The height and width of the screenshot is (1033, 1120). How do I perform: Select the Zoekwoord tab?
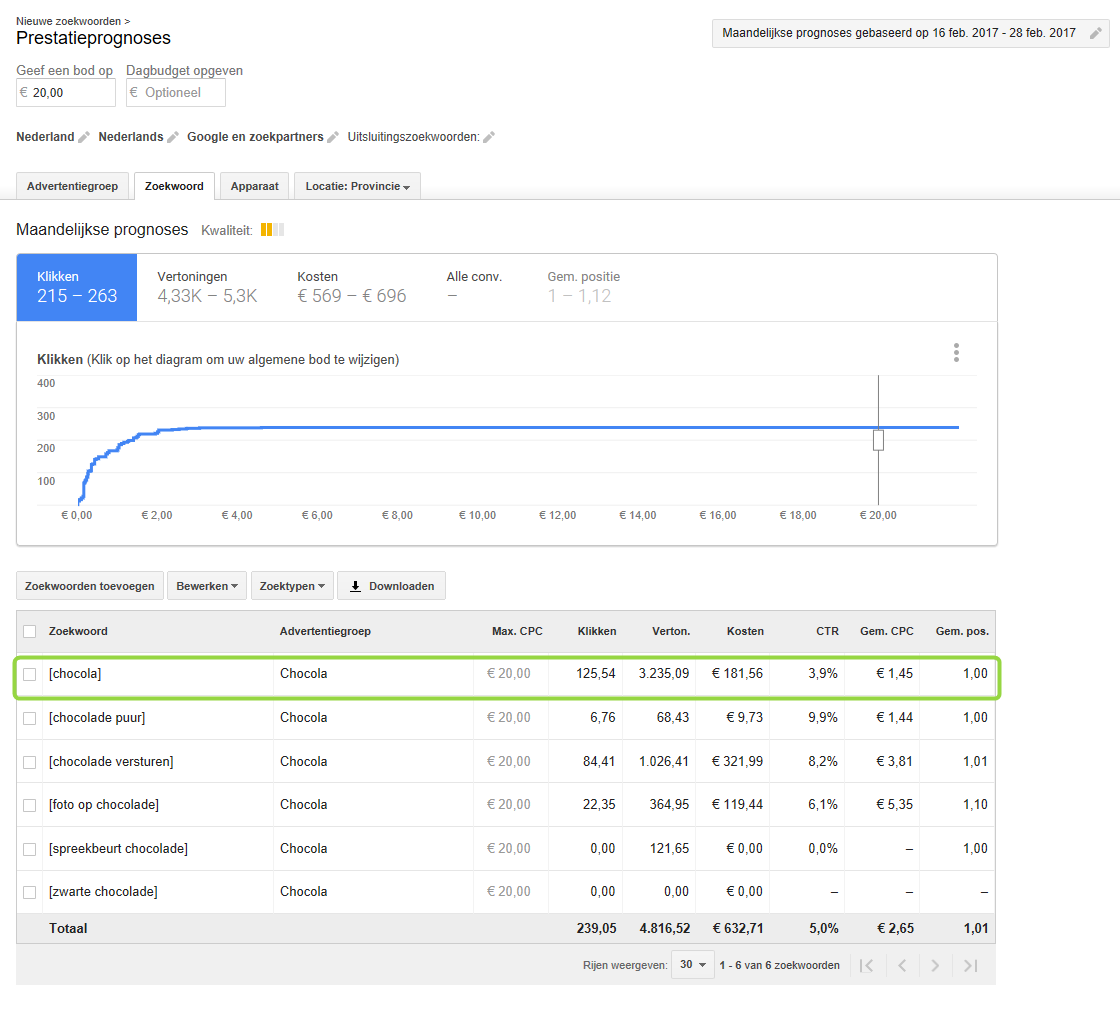[x=174, y=186]
